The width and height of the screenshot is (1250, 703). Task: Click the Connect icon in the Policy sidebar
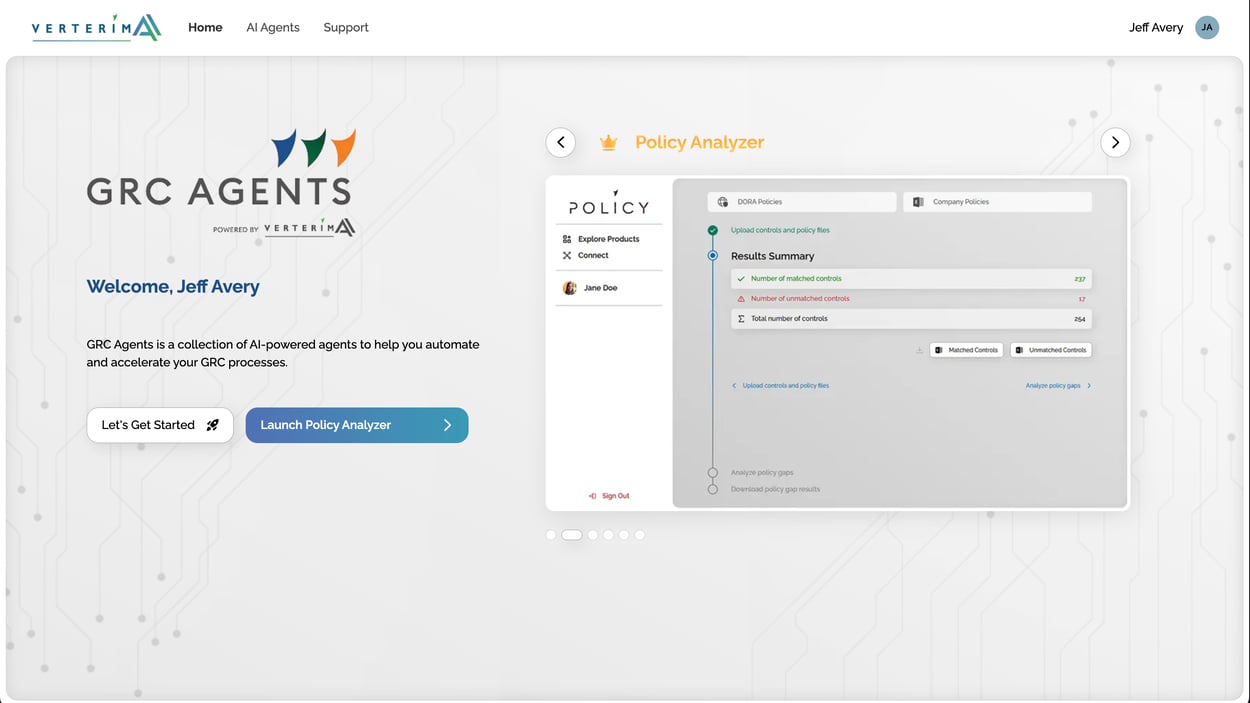coord(566,255)
